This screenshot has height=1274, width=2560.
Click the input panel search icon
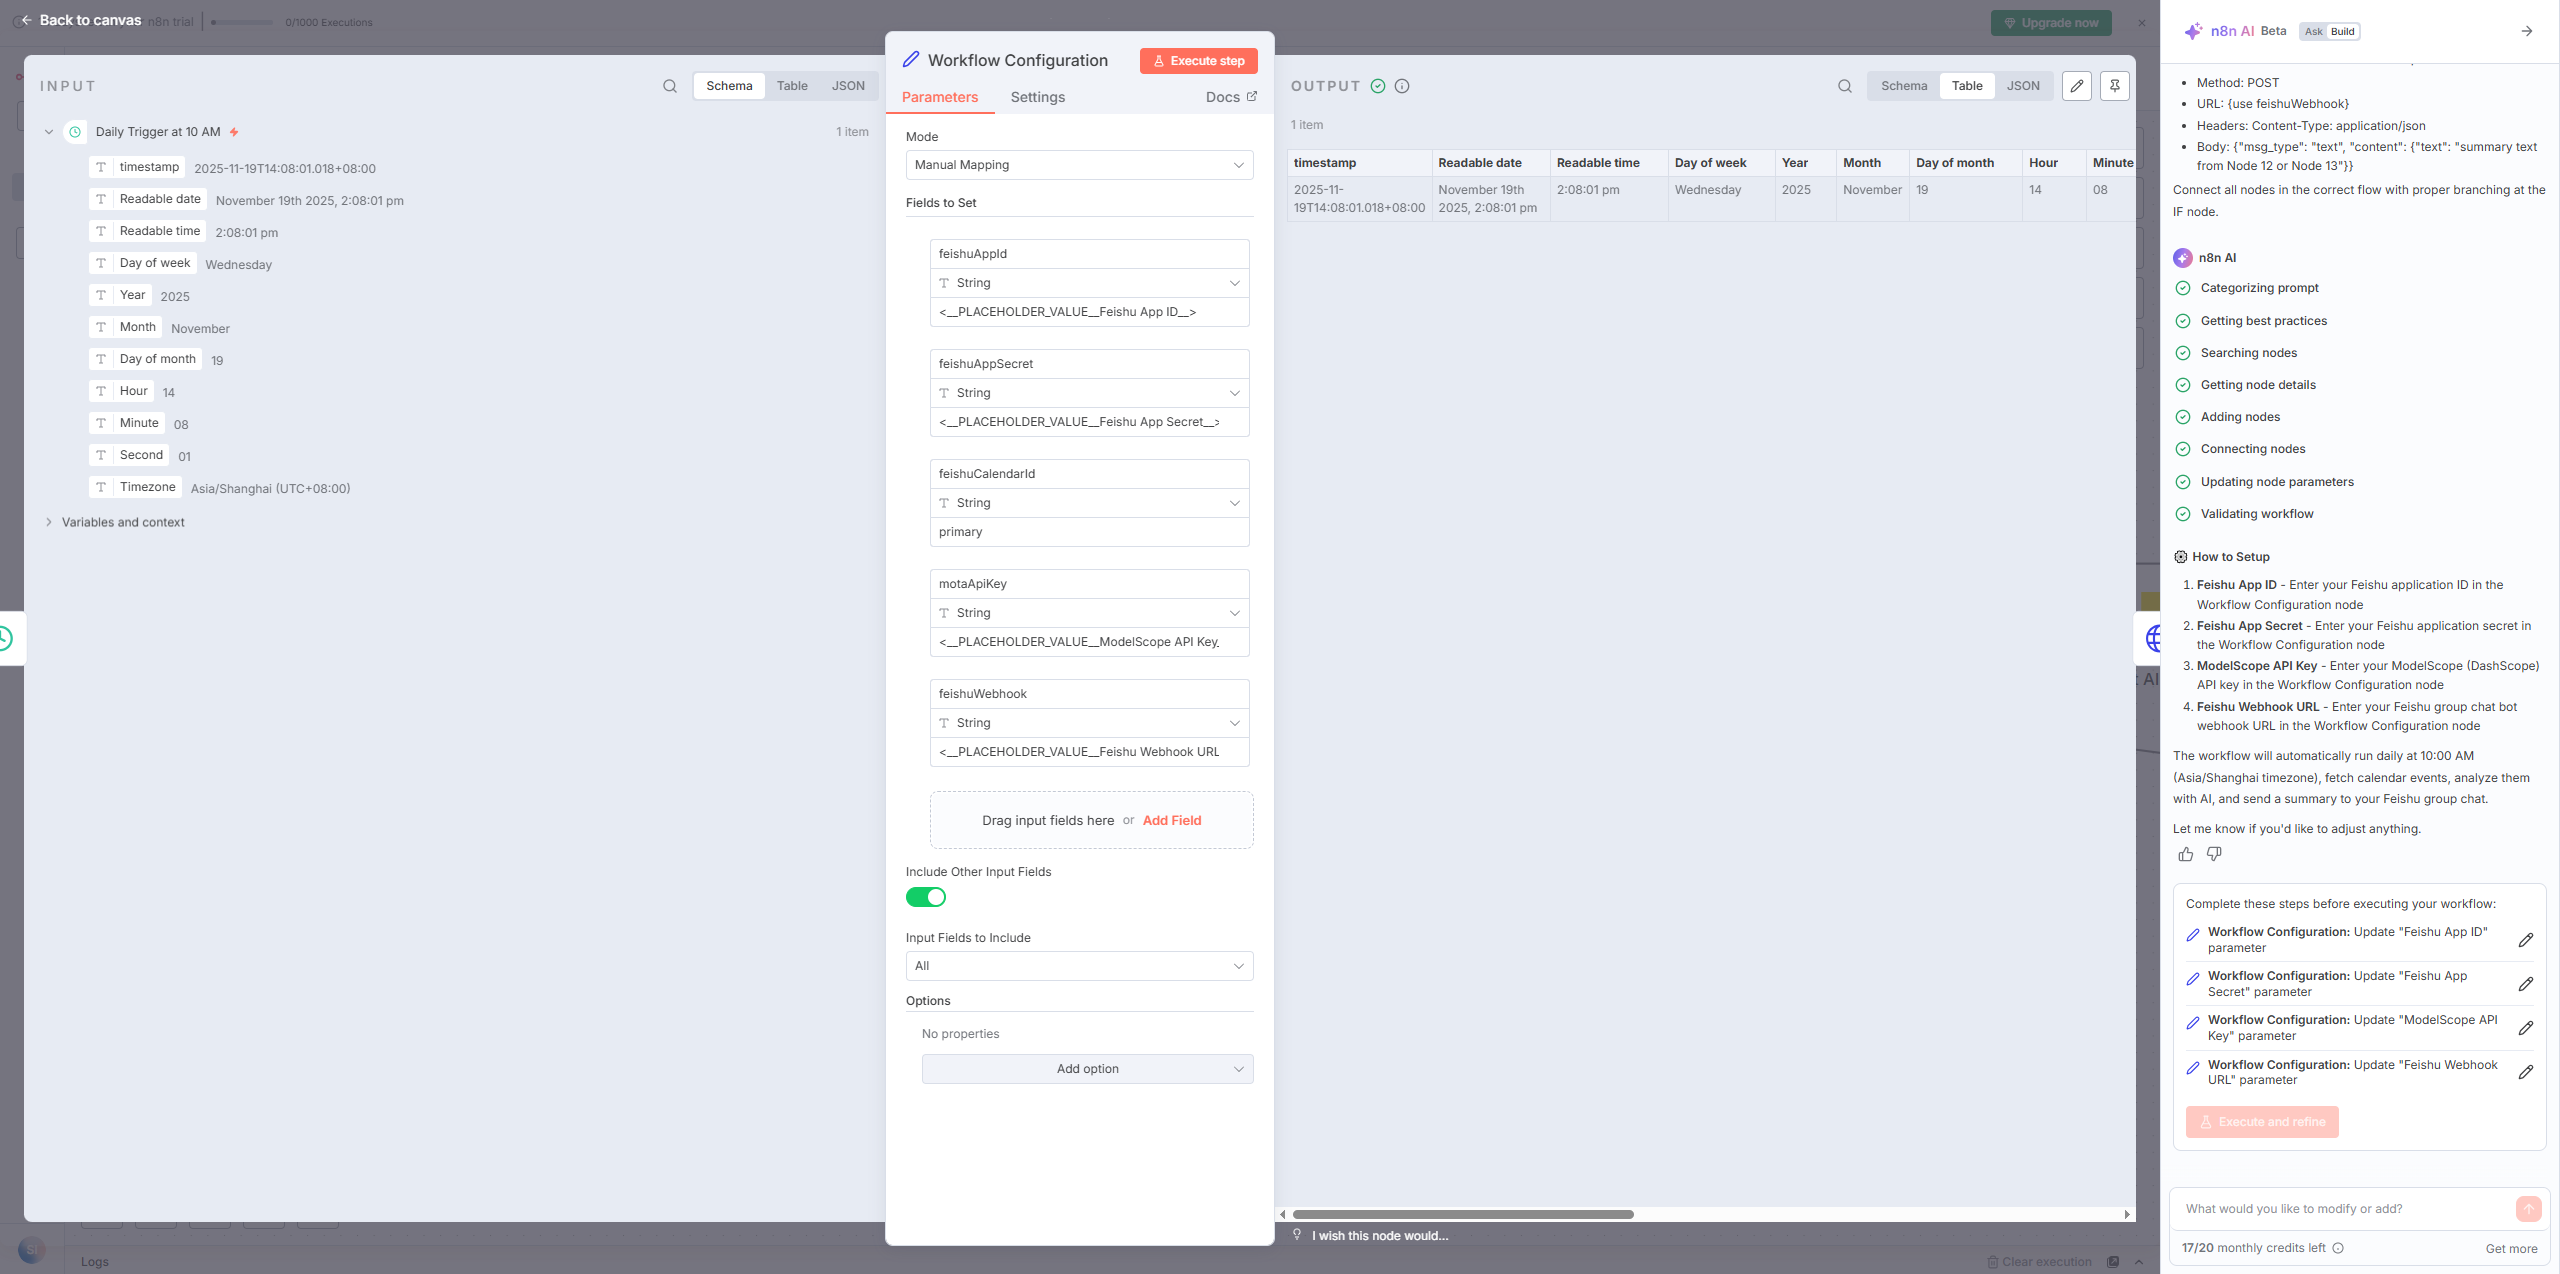click(x=669, y=86)
